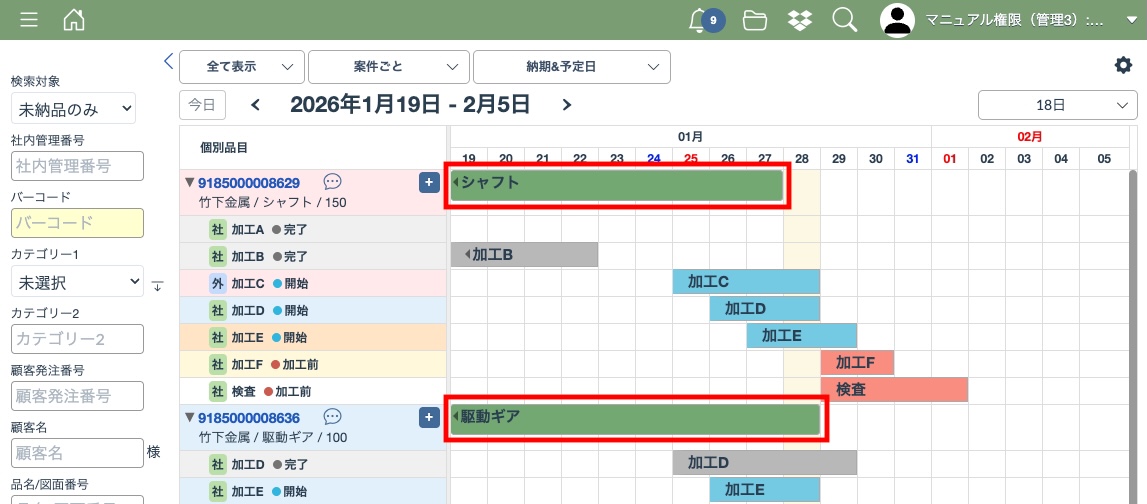Open order link 9185000008636

point(249,417)
